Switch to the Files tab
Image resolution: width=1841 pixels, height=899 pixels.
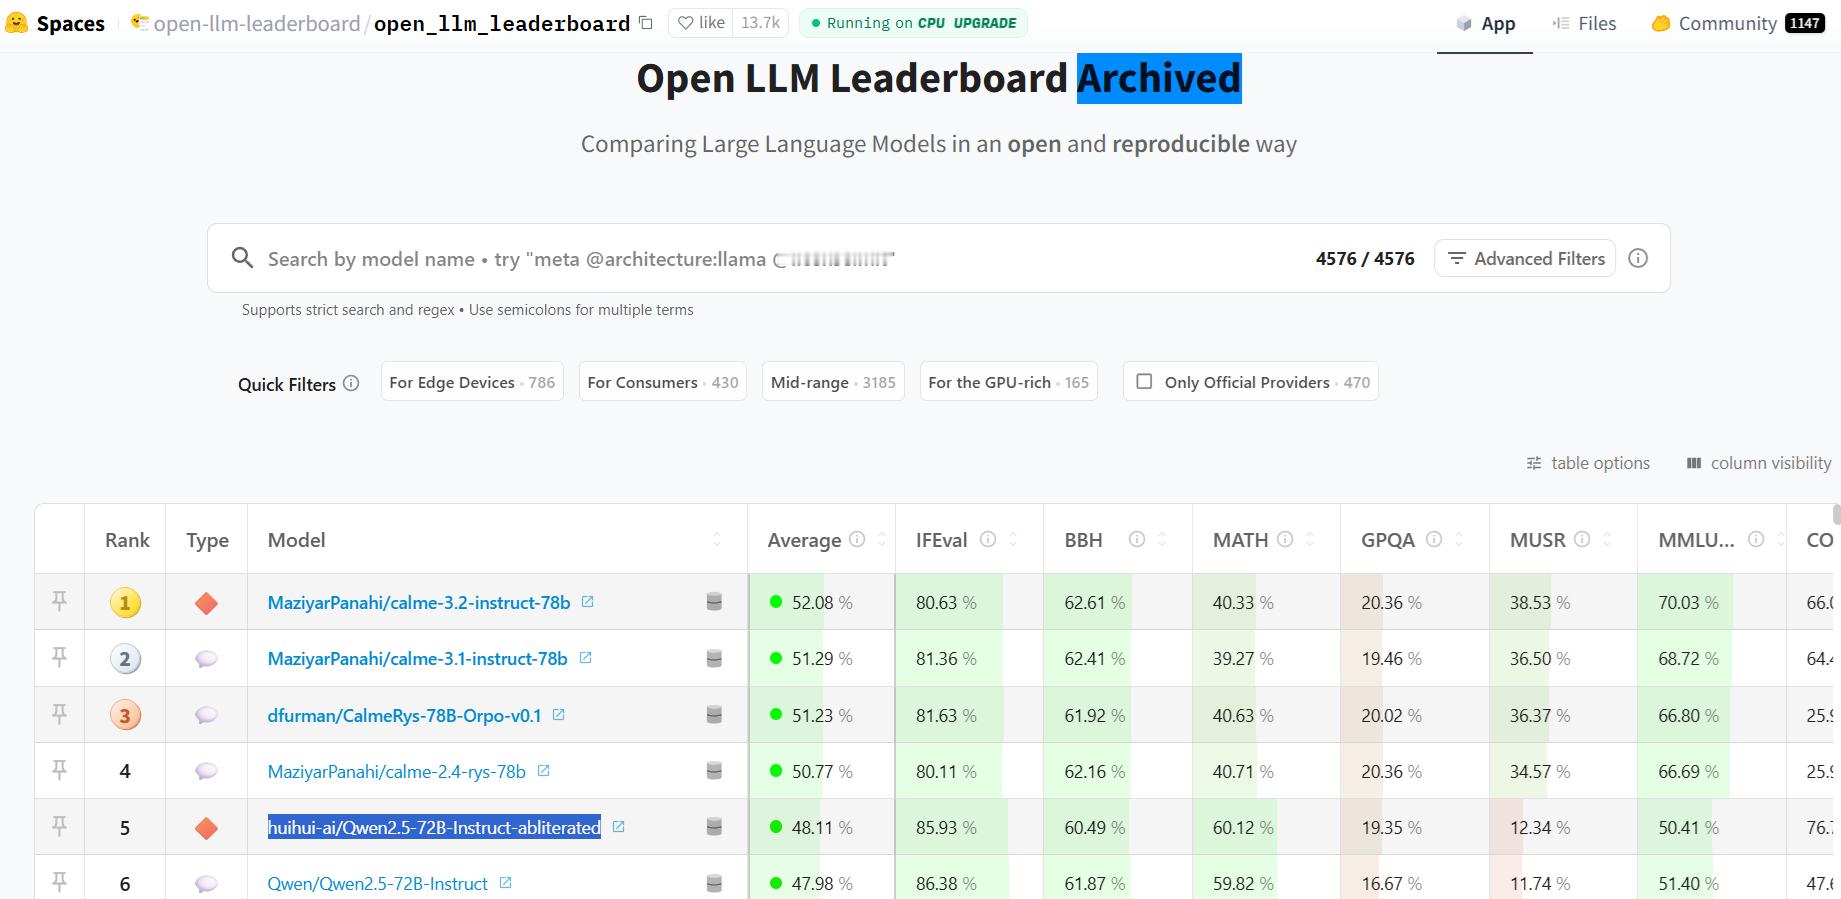(1584, 24)
